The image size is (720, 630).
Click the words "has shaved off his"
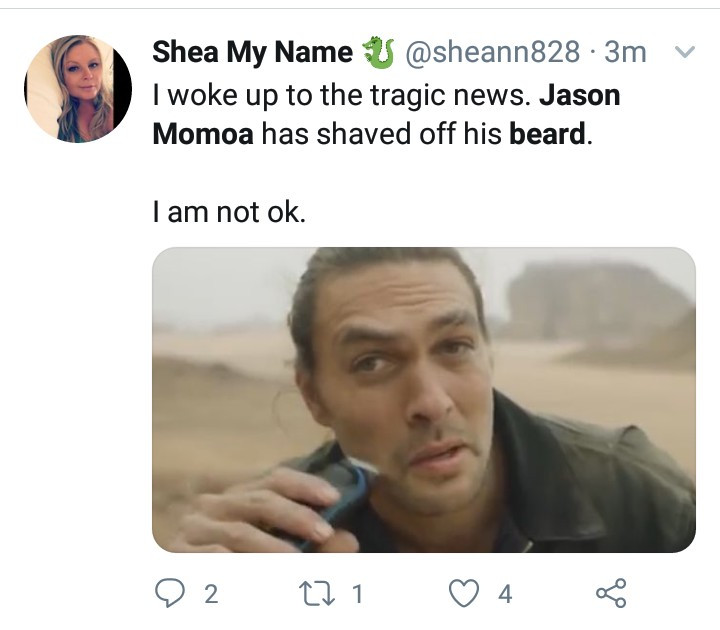pyautogui.click(x=383, y=134)
